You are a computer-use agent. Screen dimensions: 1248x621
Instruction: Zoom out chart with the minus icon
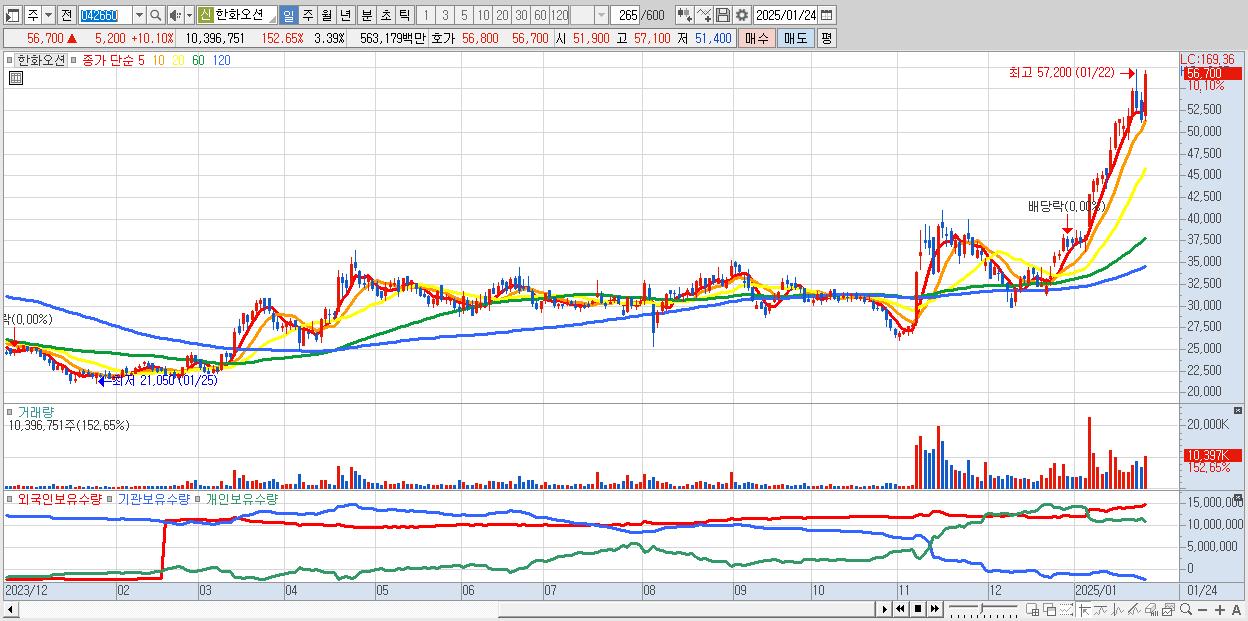pyautogui.click(x=1203, y=610)
